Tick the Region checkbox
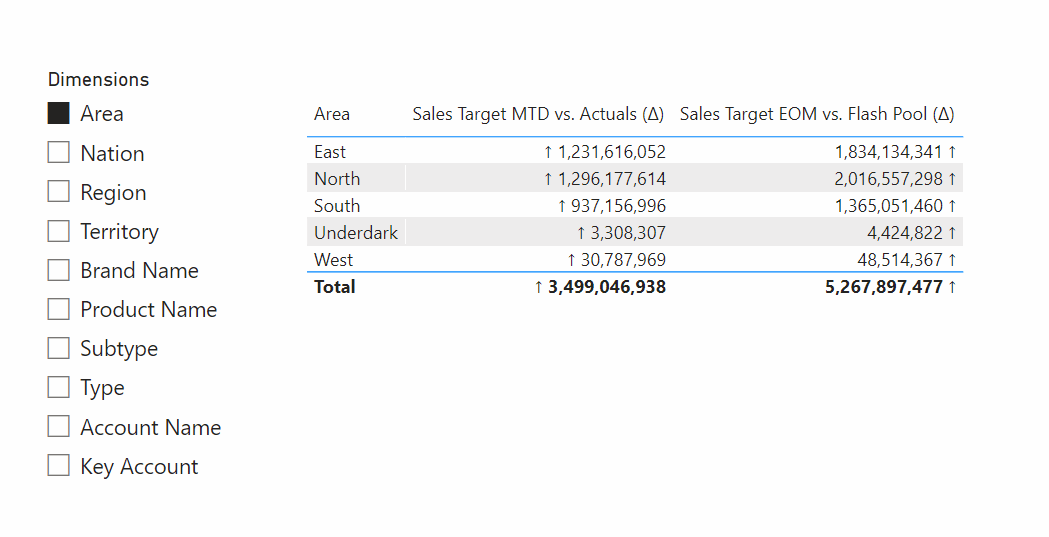 [x=58, y=191]
